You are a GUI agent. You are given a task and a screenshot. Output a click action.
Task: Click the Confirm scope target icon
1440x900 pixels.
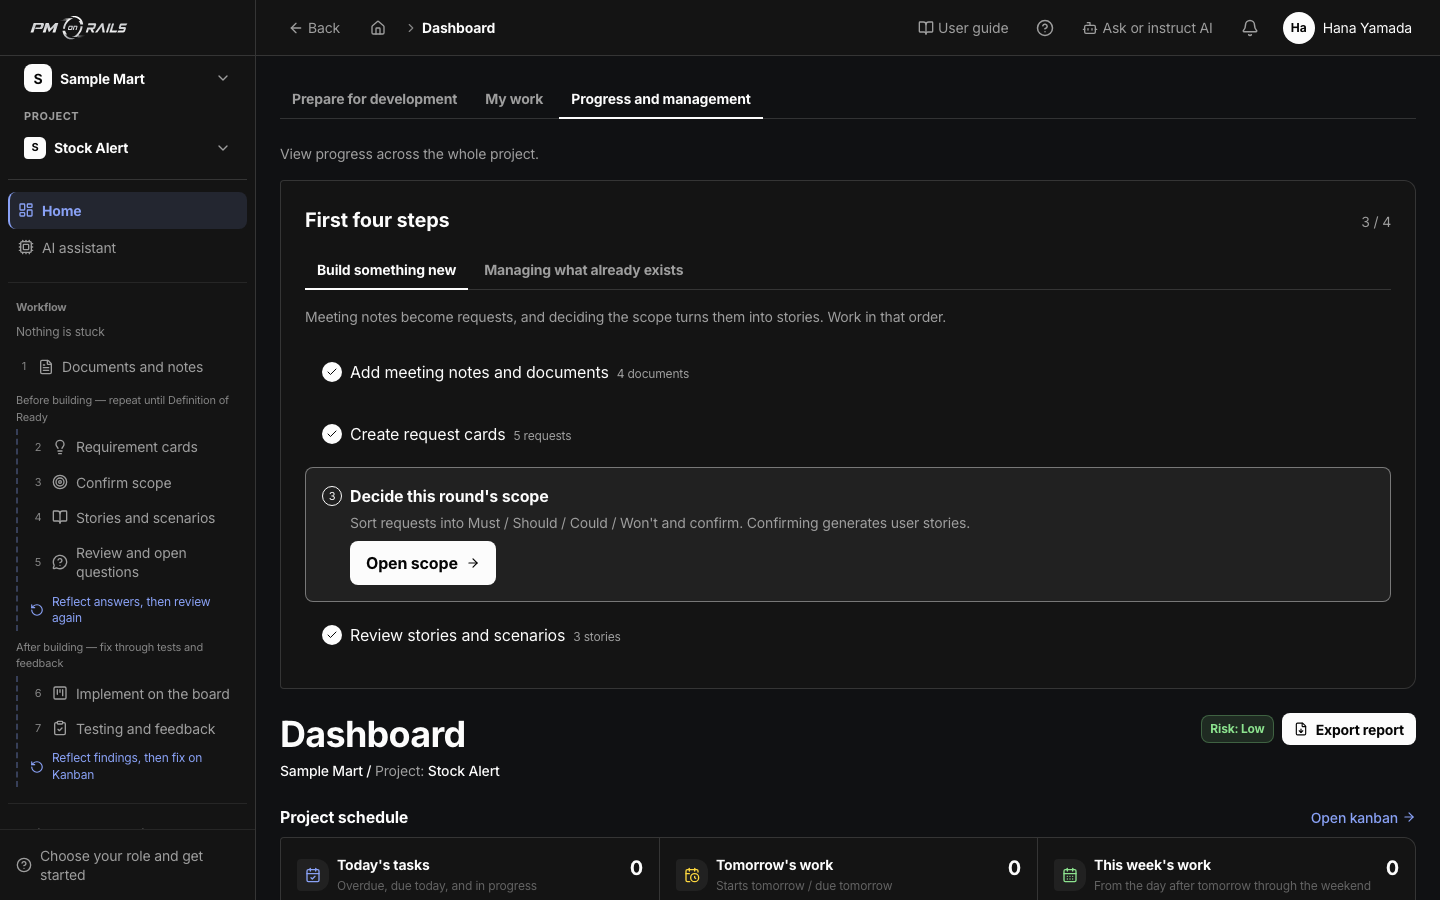60,482
